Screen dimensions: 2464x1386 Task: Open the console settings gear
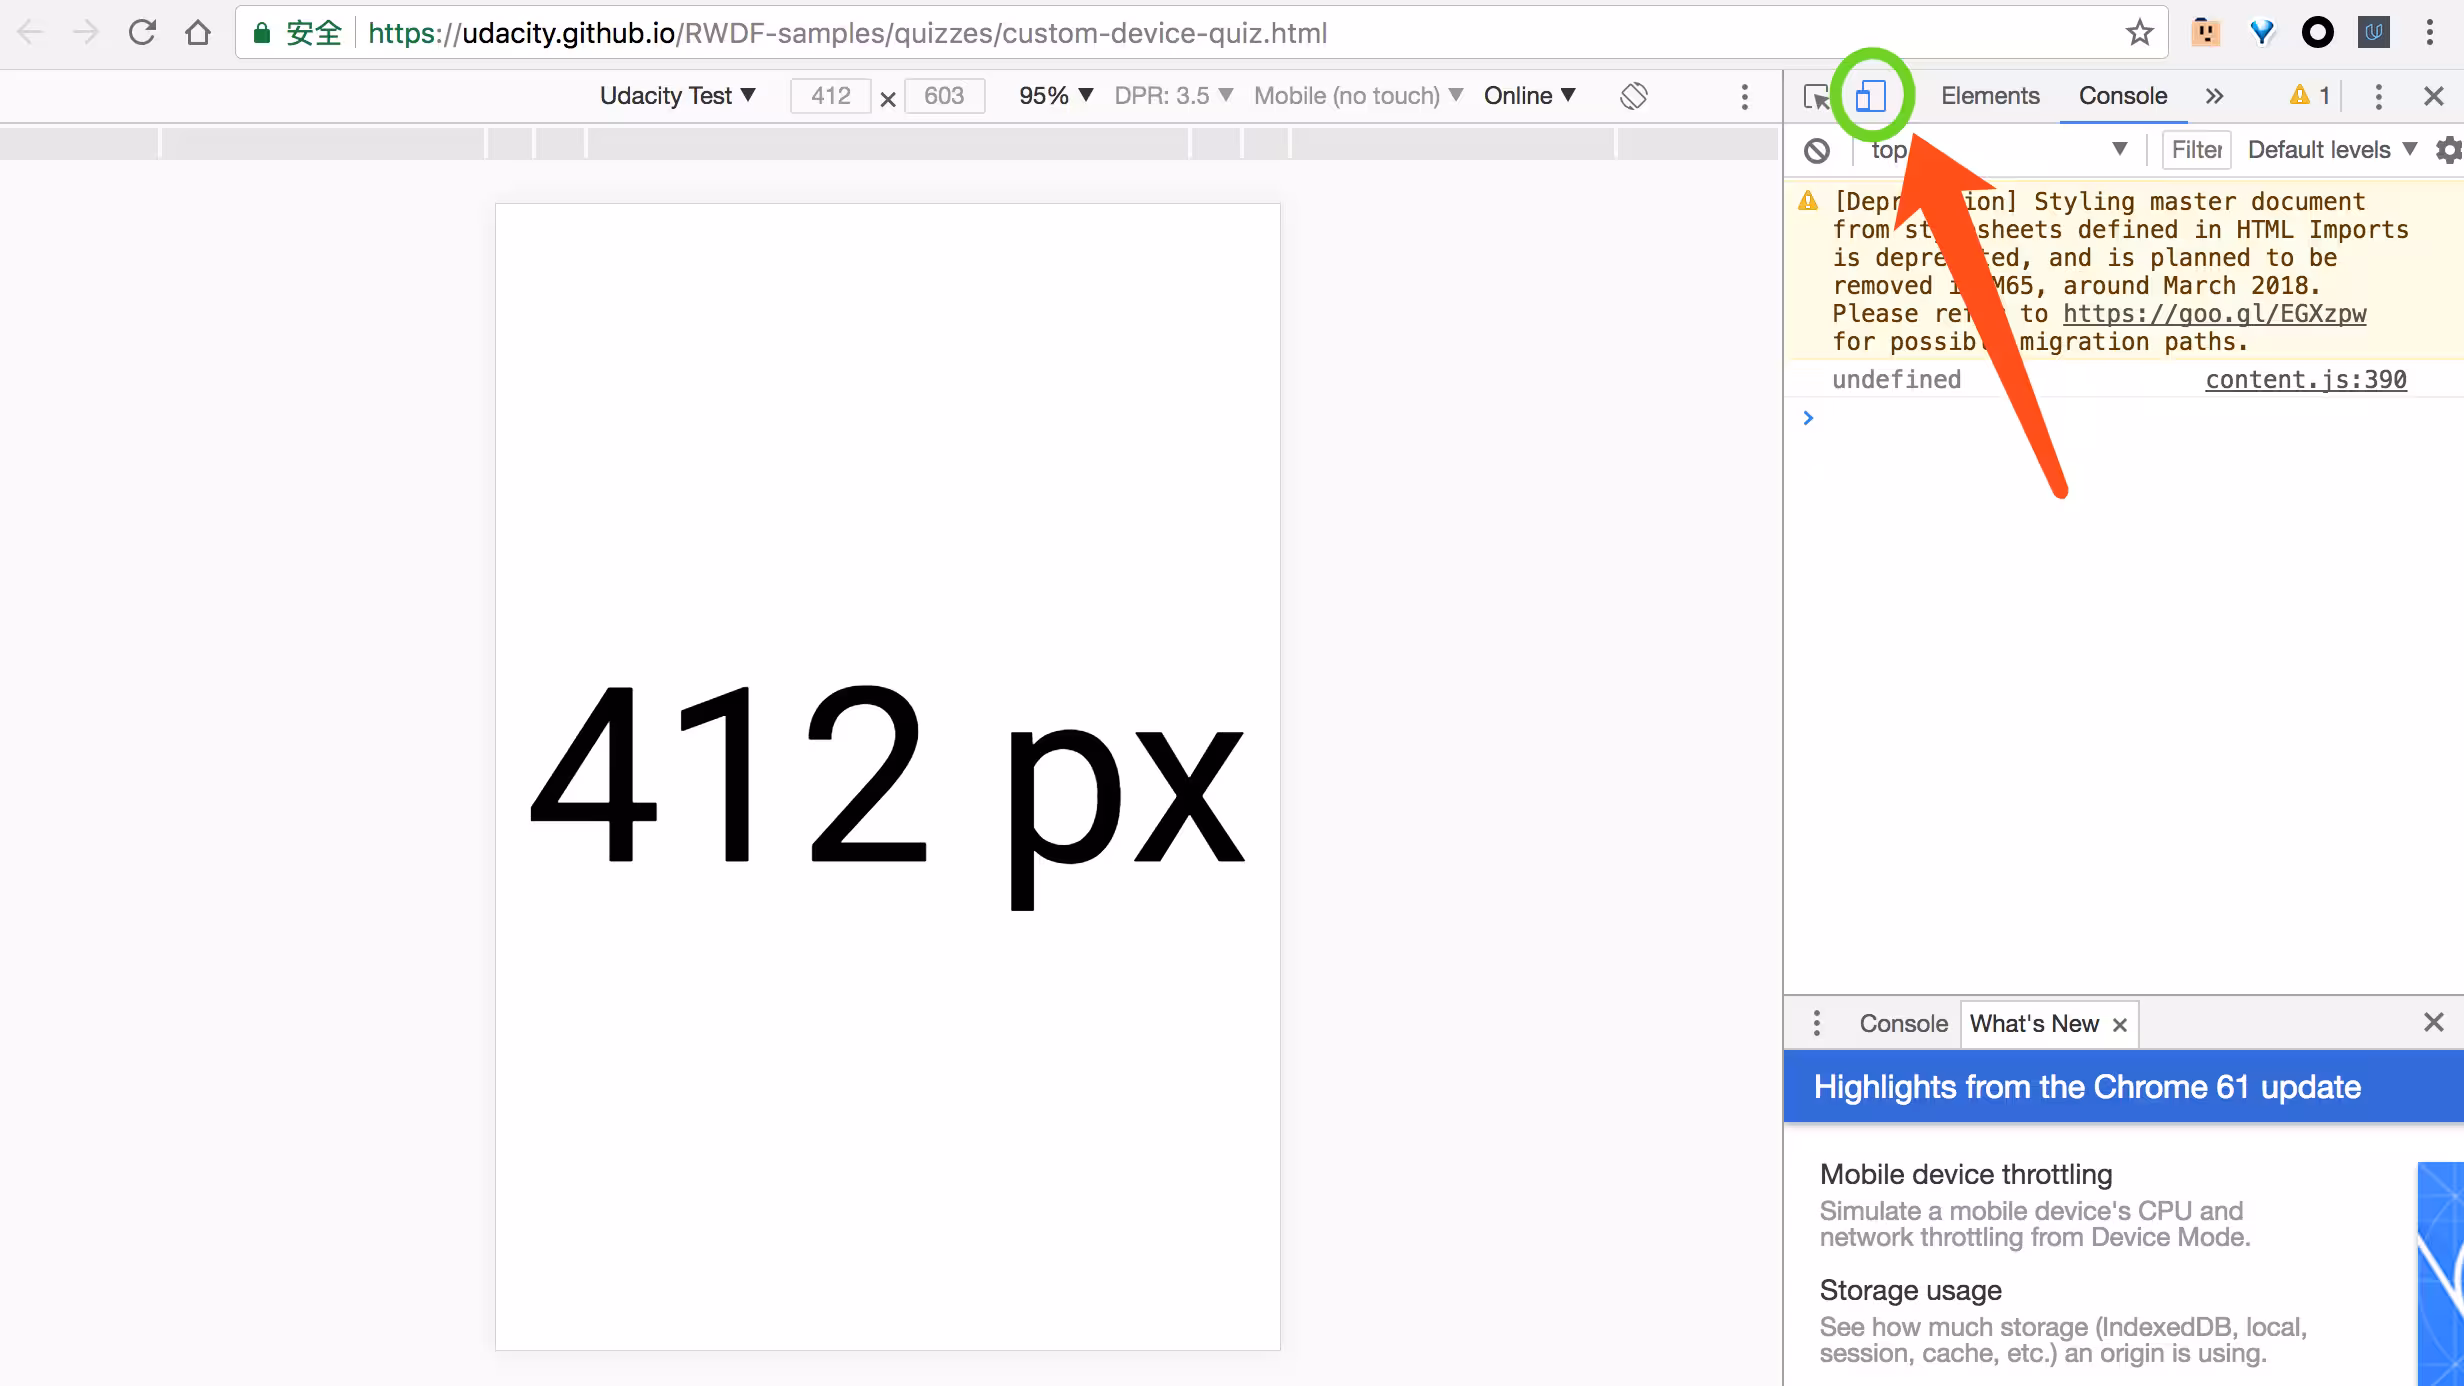tap(2448, 150)
